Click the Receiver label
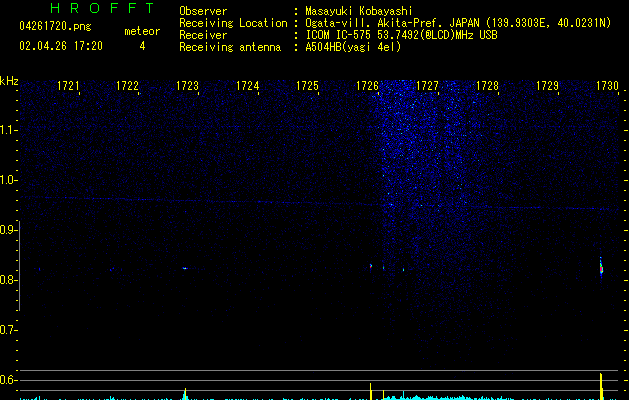This screenshot has width=629, height=400. coord(203,35)
